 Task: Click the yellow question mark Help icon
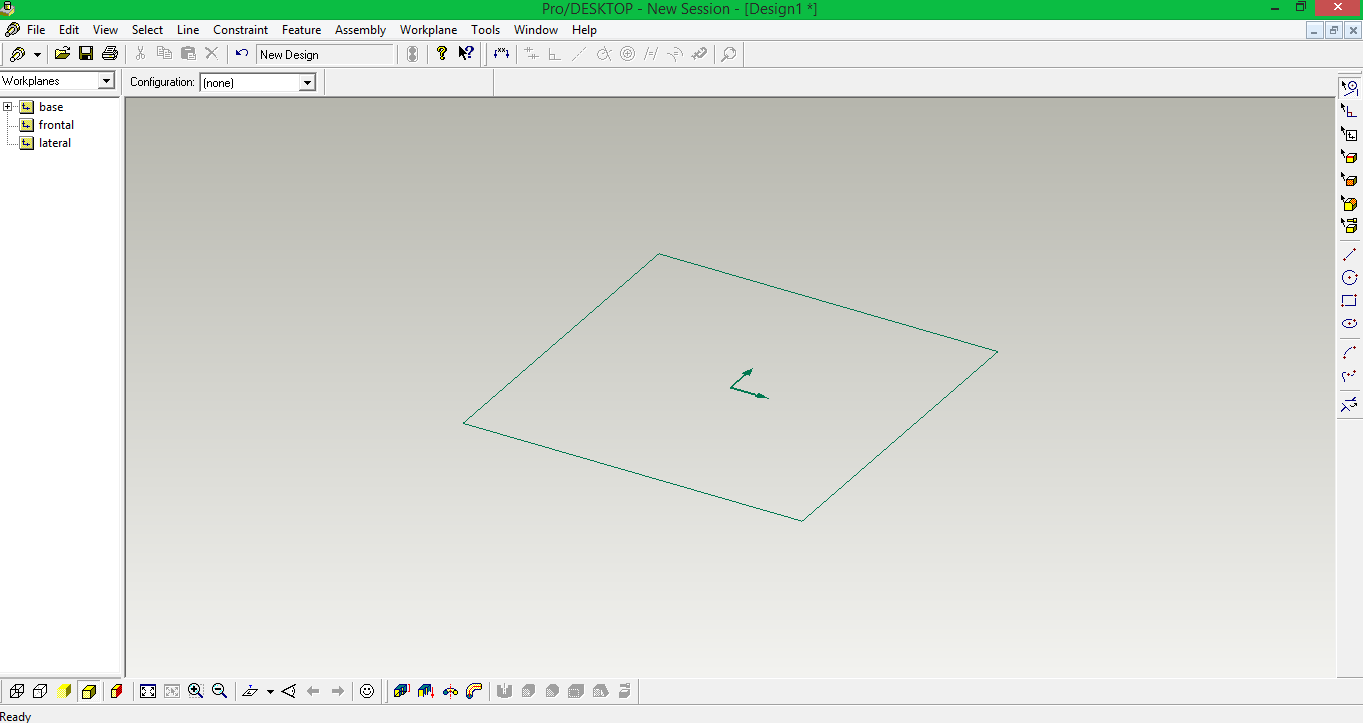click(442, 54)
